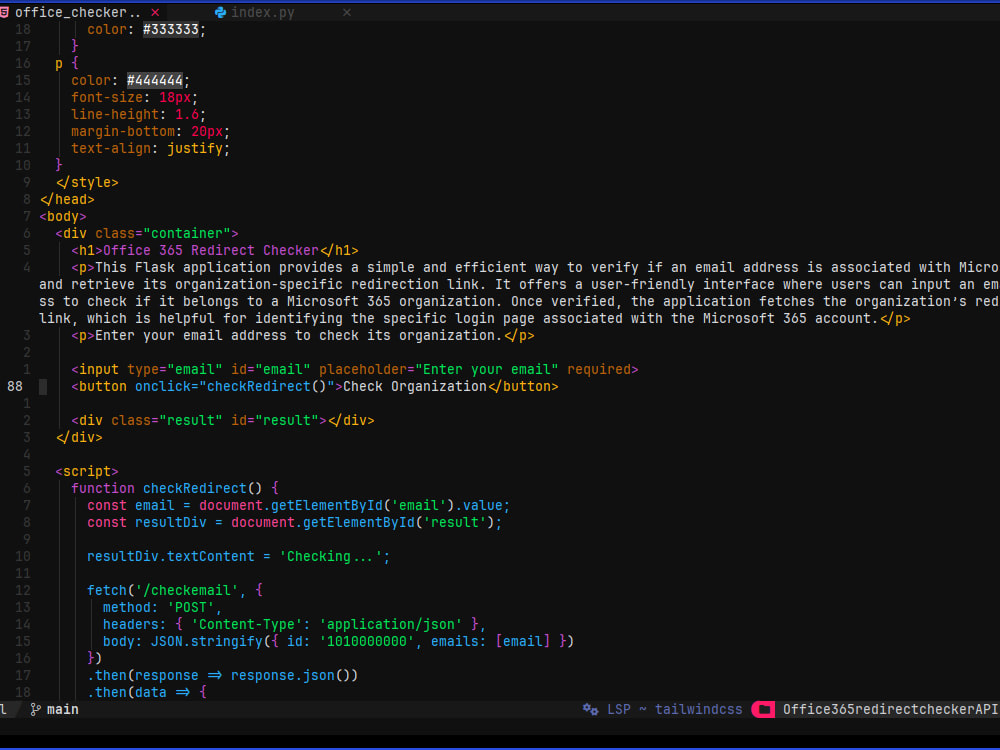Click the Python icon beside index.py

(x=221, y=12)
